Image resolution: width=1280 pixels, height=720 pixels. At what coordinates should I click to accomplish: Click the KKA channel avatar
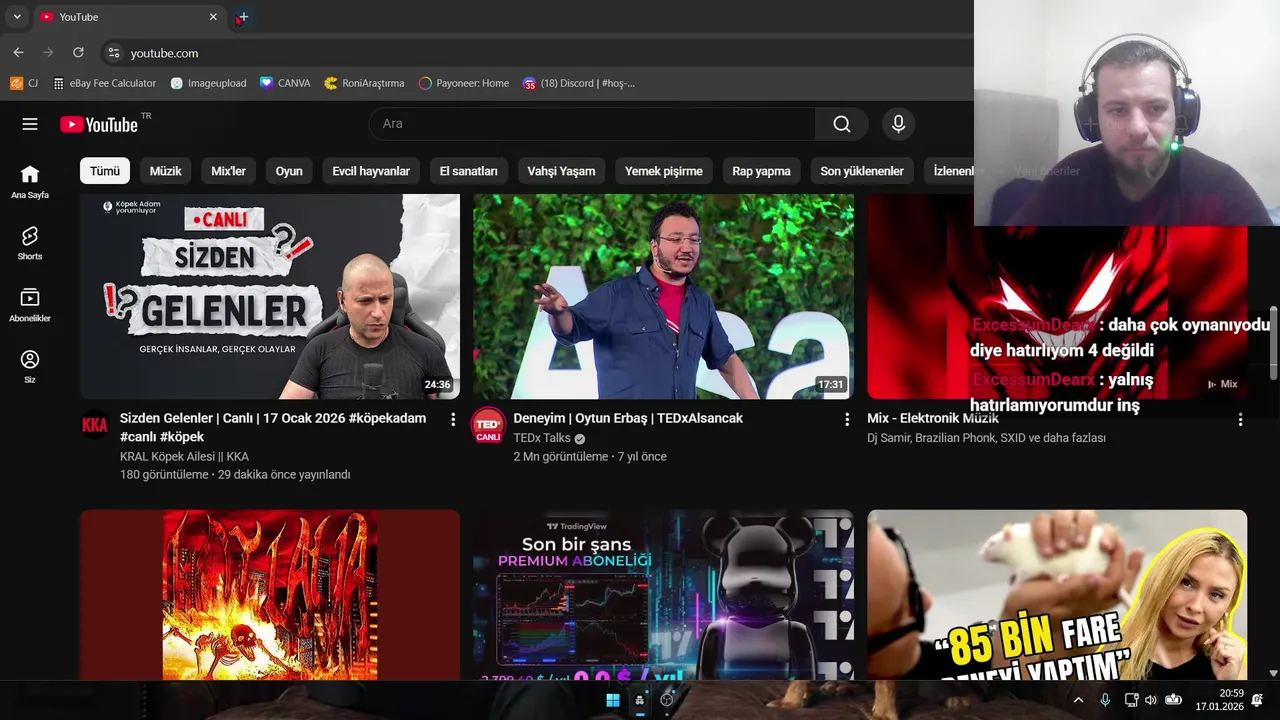point(95,425)
